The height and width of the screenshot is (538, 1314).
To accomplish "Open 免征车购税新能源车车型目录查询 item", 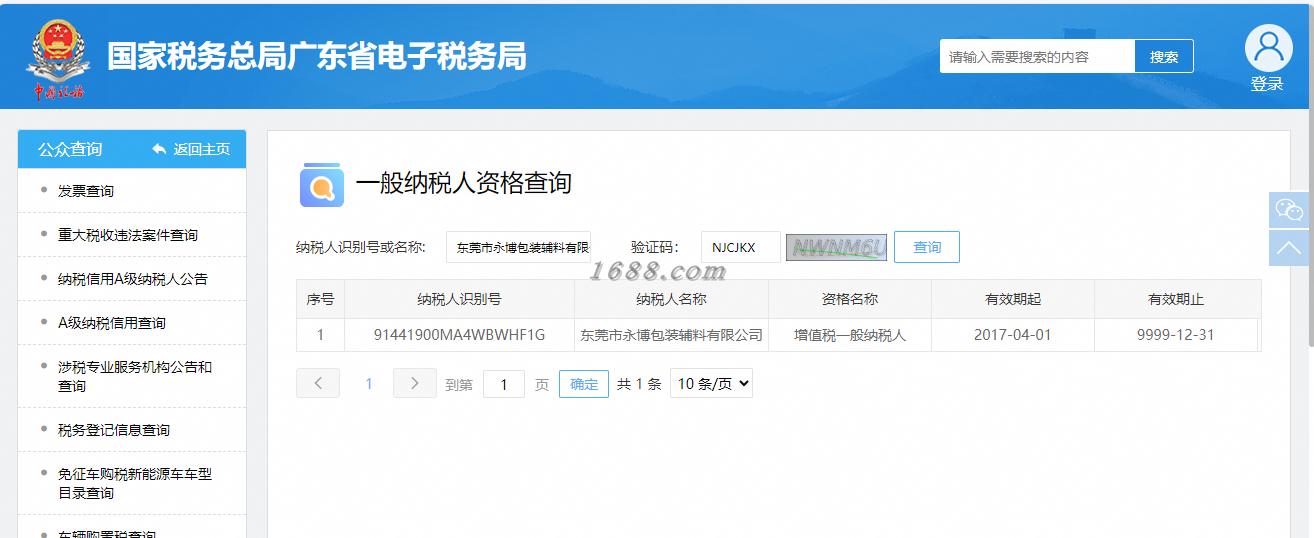I will (135, 483).
